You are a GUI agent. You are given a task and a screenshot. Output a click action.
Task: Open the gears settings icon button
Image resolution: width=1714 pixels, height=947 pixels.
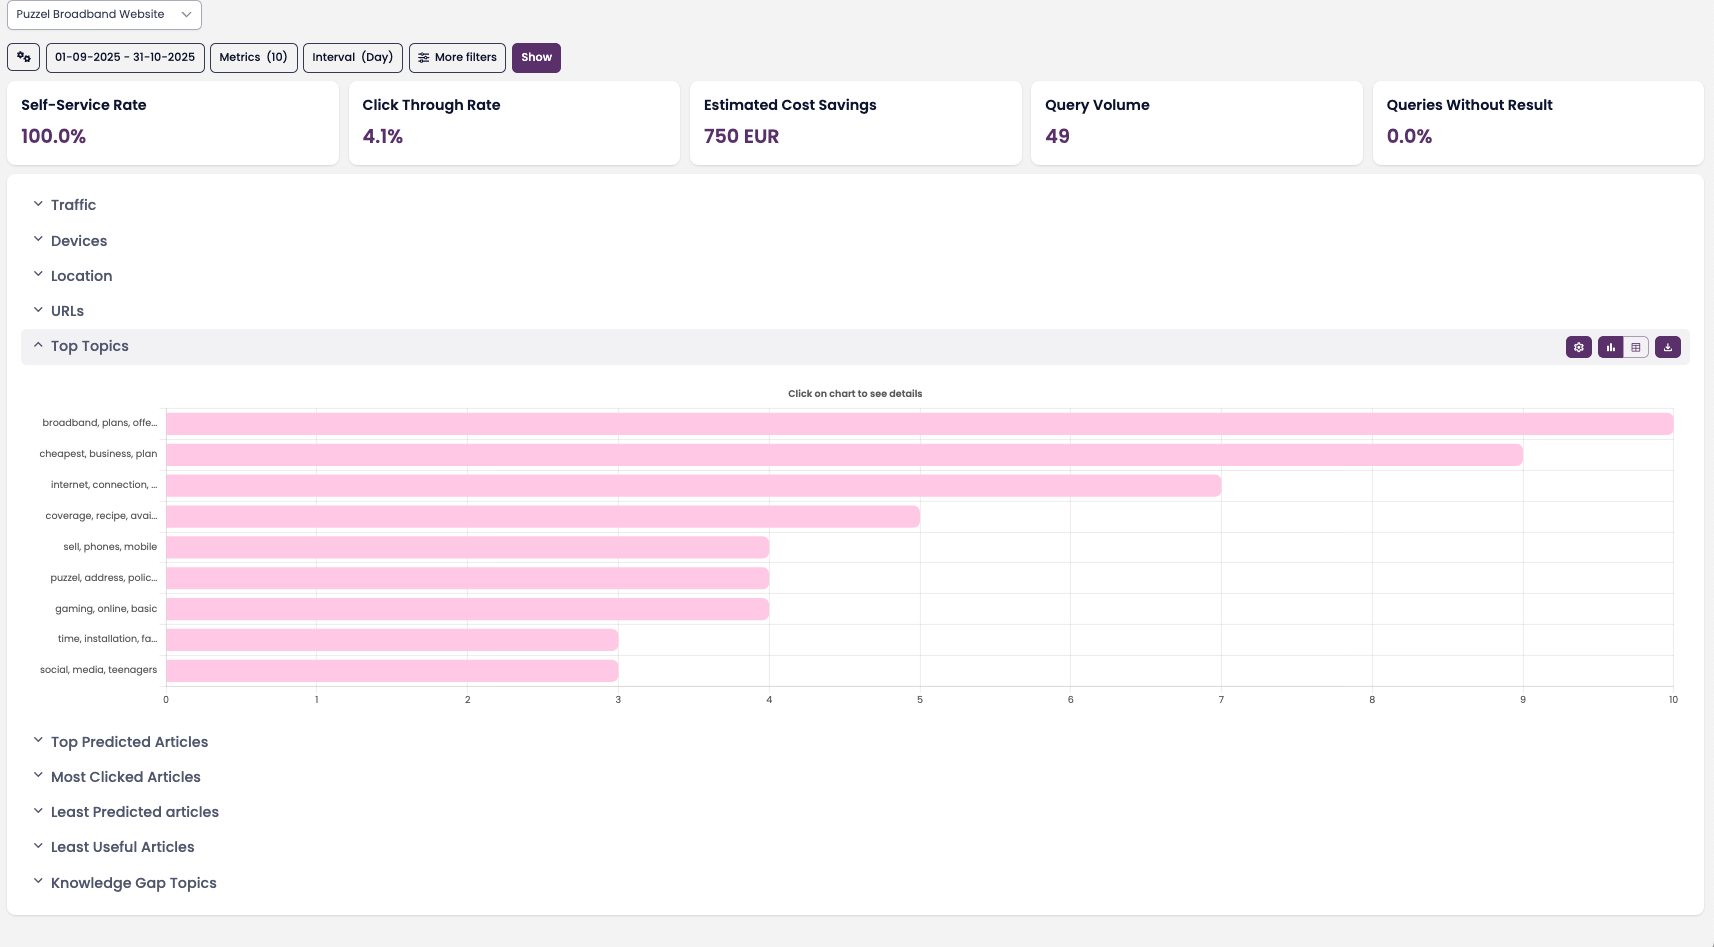[23, 58]
